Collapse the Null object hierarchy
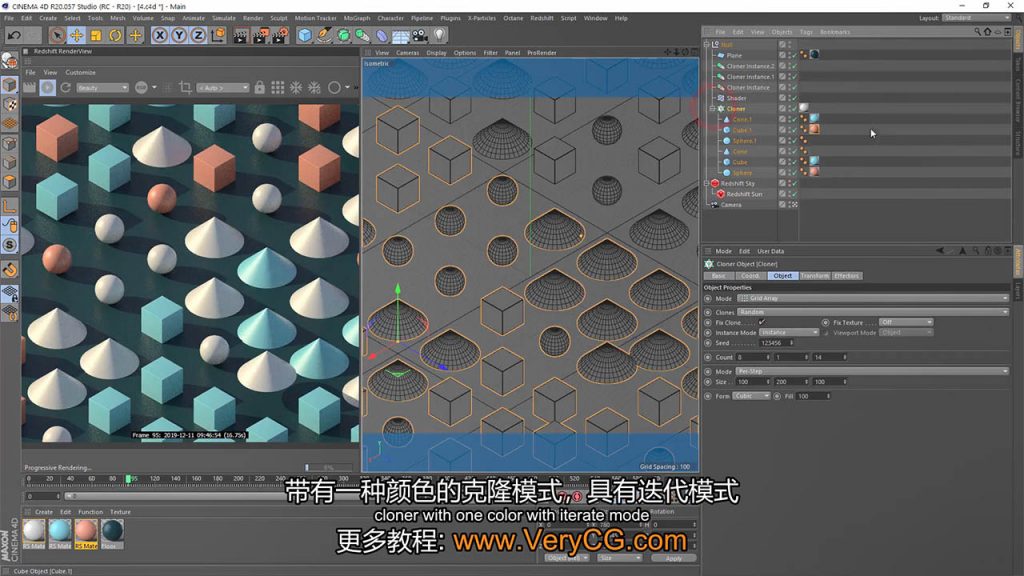The width and height of the screenshot is (1024, 576). (707, 44)
